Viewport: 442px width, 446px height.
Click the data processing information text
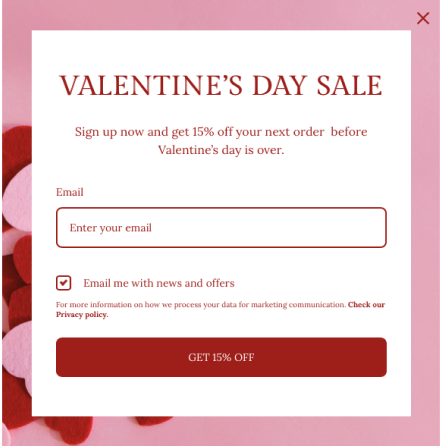pos(201,305)
